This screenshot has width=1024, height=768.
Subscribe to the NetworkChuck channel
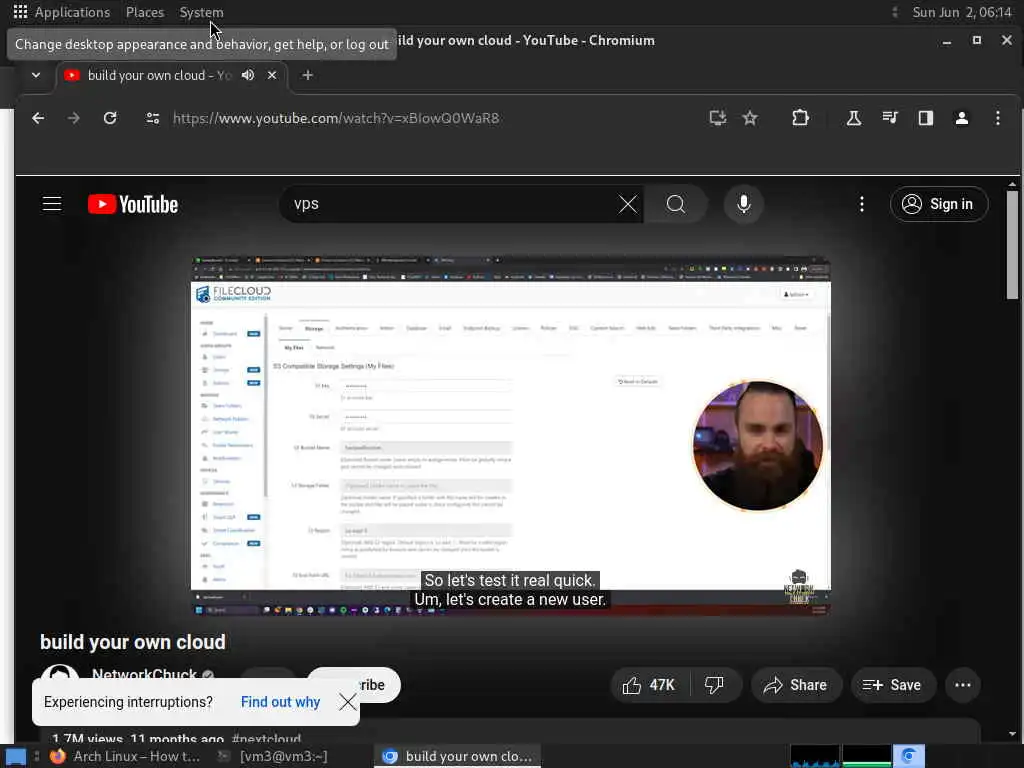click(377, 684)
